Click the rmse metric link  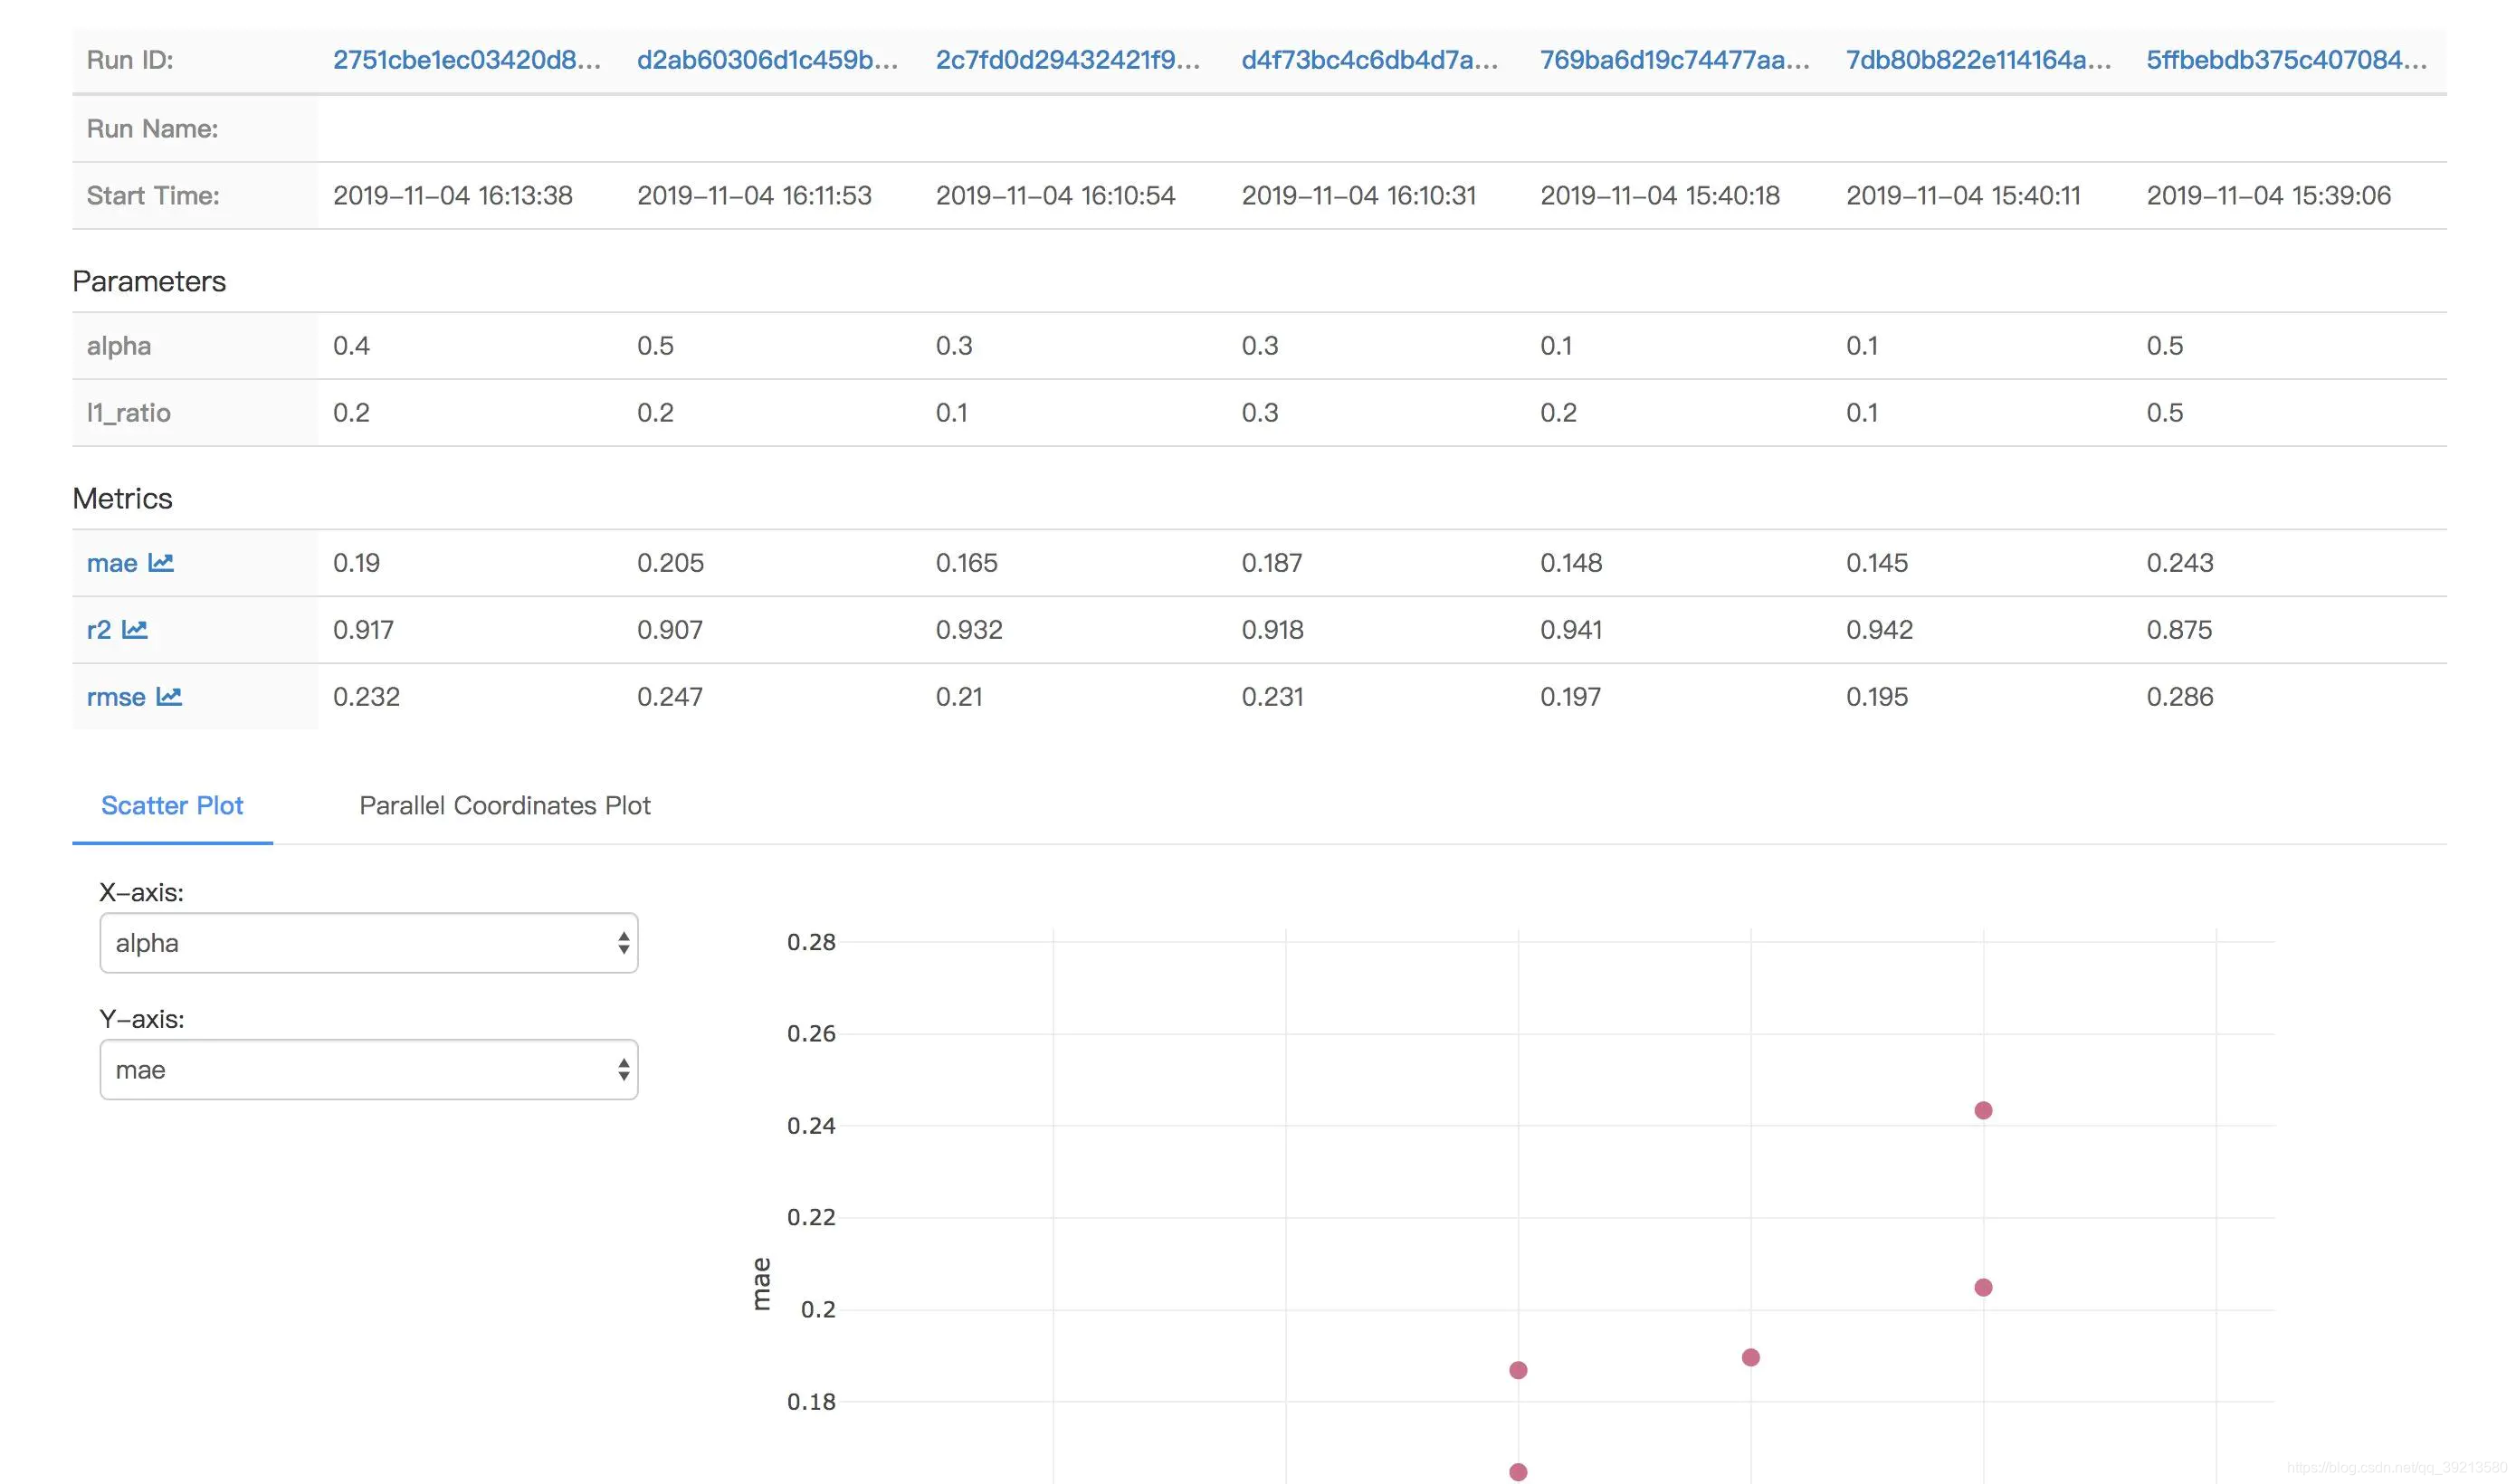click(x=116, y=697)
